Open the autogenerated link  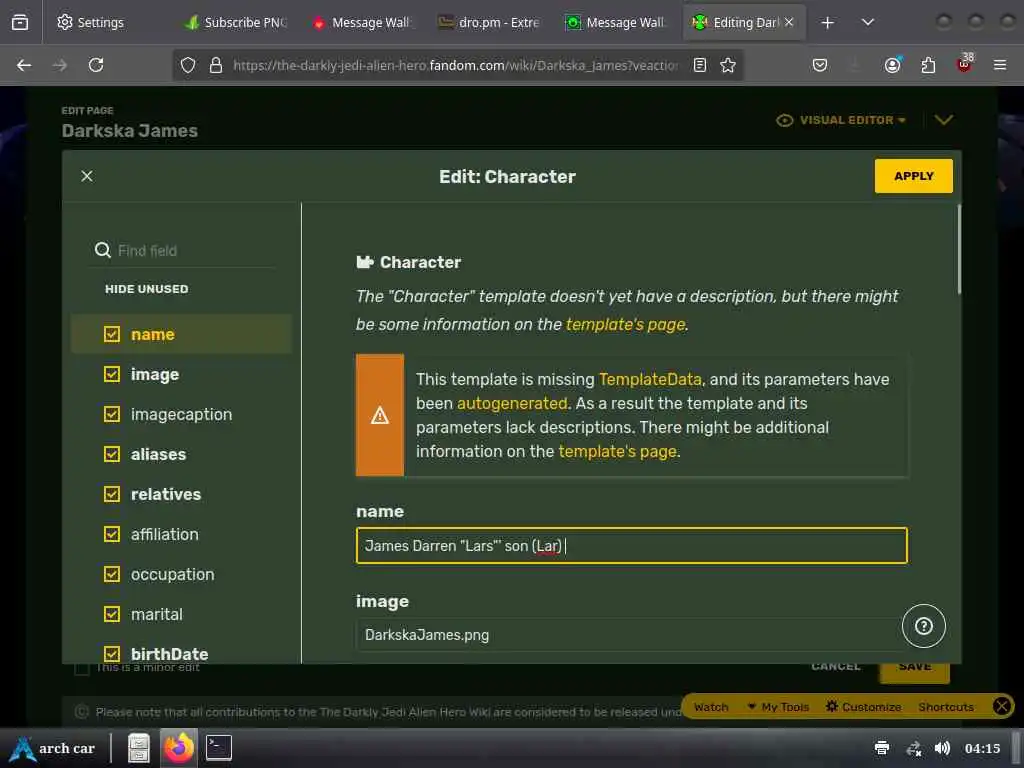(512, 404)
